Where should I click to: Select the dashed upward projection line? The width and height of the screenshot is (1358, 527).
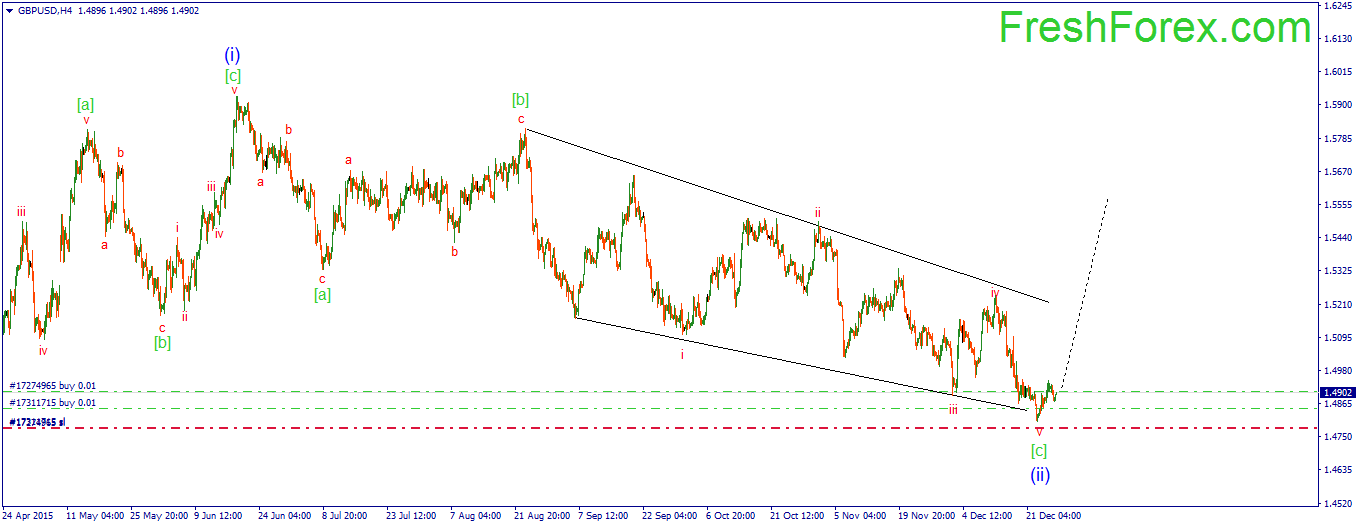(x=1085, y=292)
